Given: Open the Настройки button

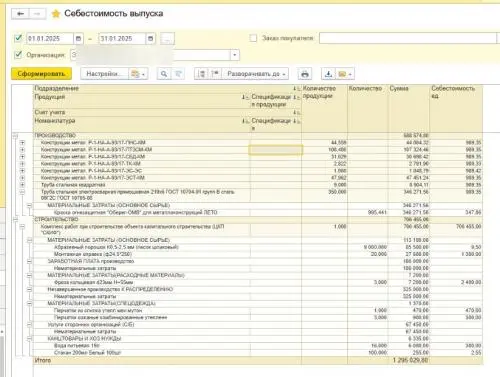Looking at the screenshot, I should tap(105, 74).
